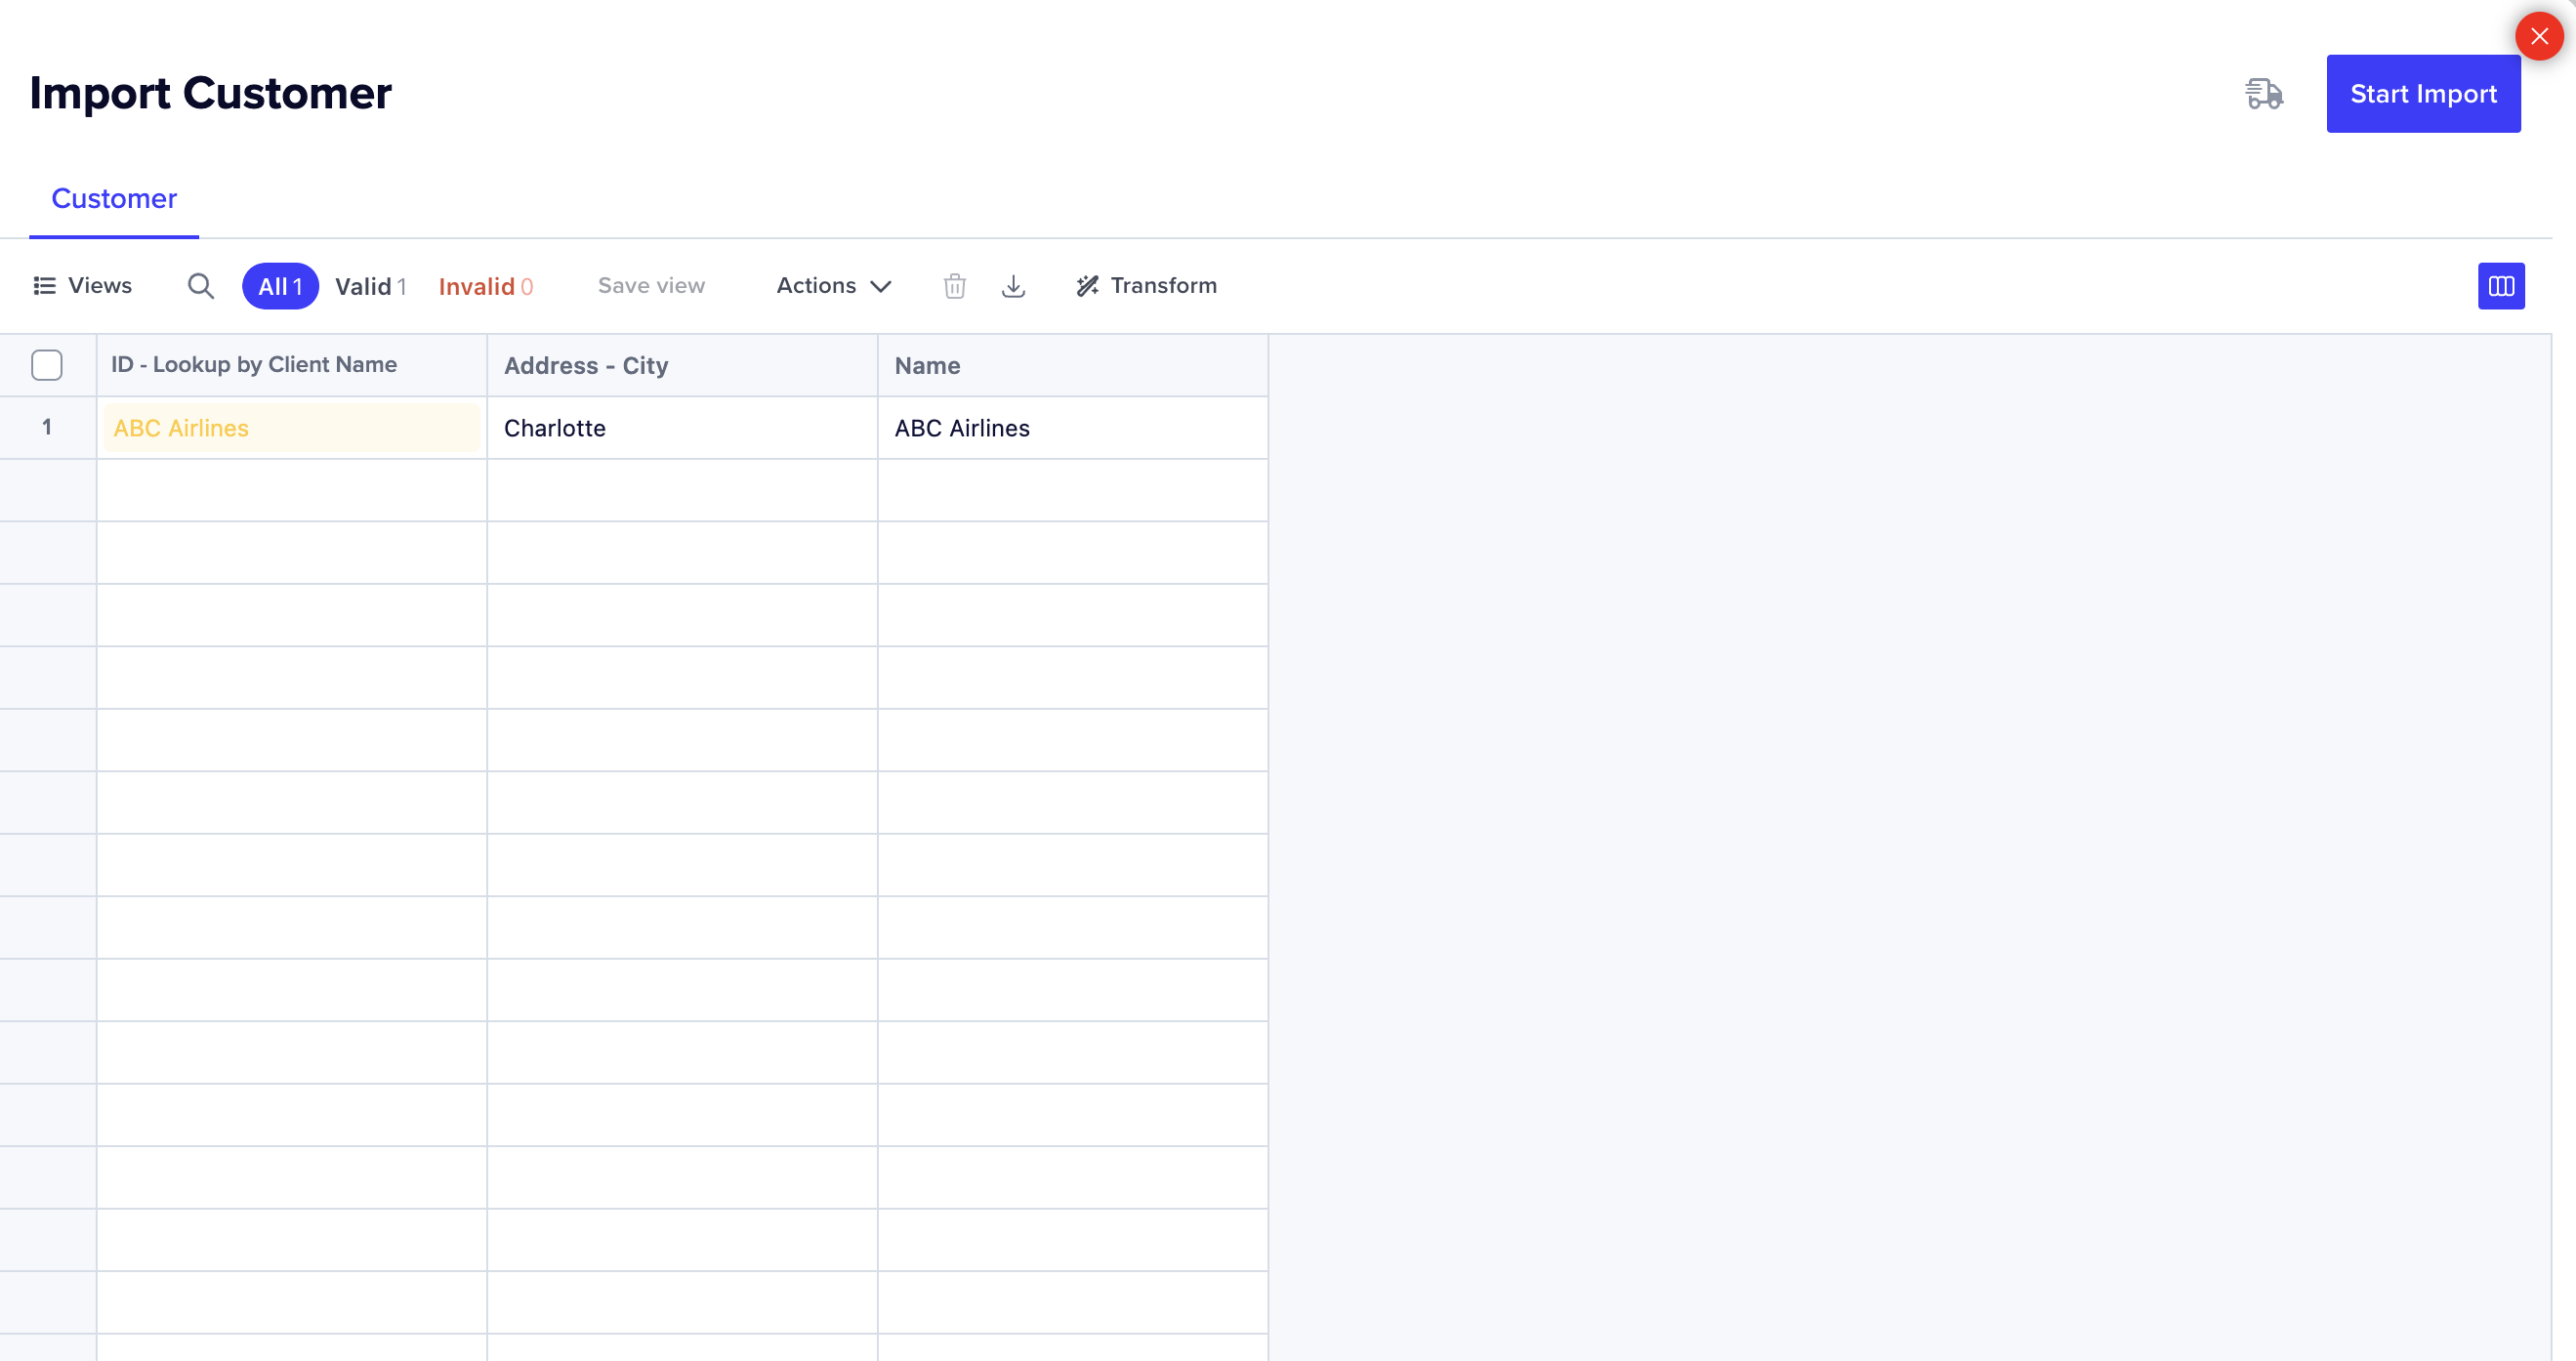This screenshot has height=1361, width=2576.
Task: Click Save view
Action: point(651,286)
